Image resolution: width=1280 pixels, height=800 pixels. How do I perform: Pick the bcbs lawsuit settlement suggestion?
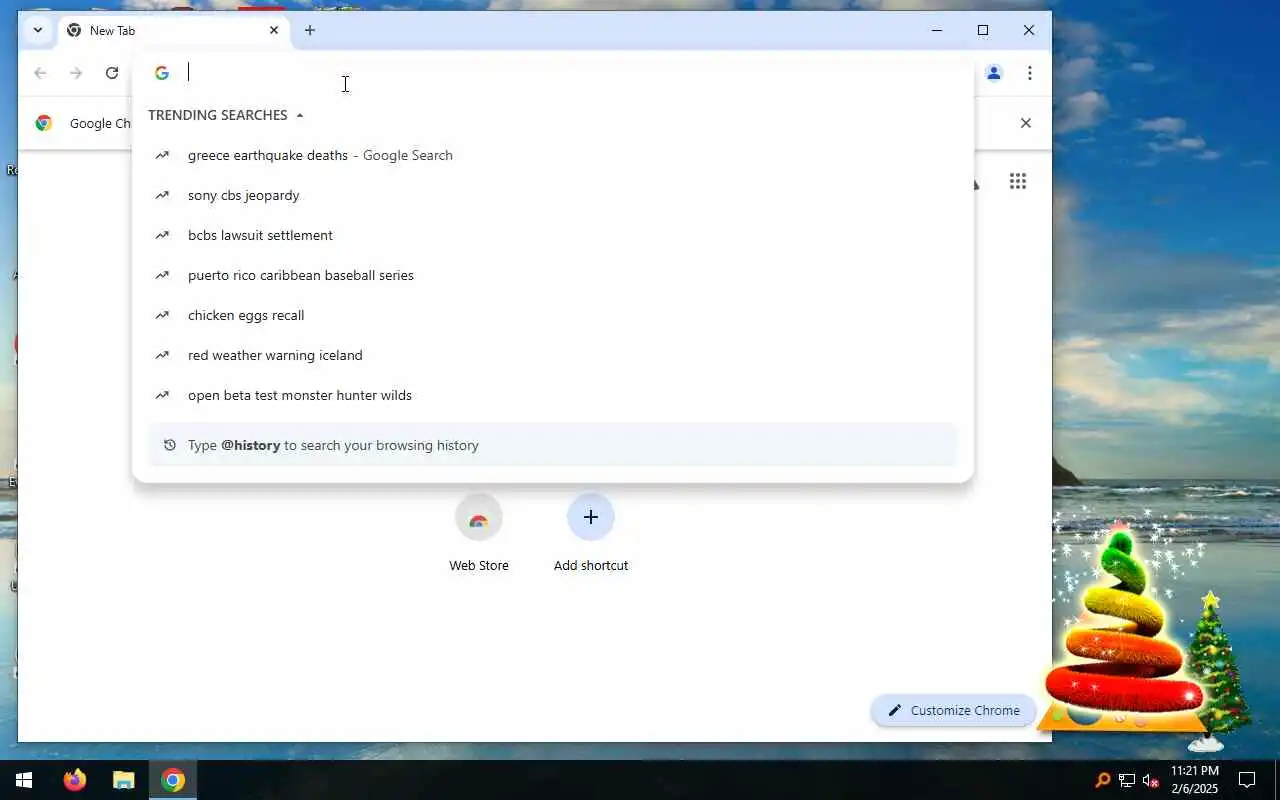[553, 235]
